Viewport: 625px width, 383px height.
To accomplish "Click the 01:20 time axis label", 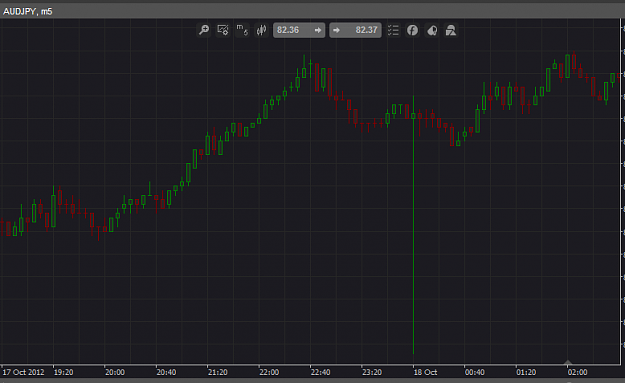I will pos(526,372).
